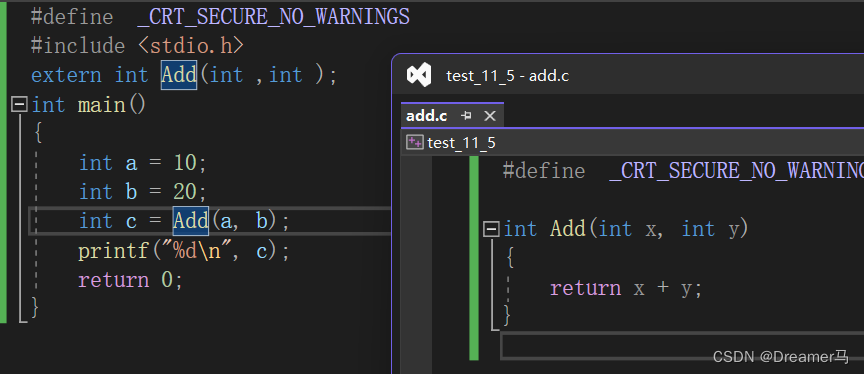Click 'return 0;' statement
The width and height of the screenshot is (864, 374).
point(130,280)
